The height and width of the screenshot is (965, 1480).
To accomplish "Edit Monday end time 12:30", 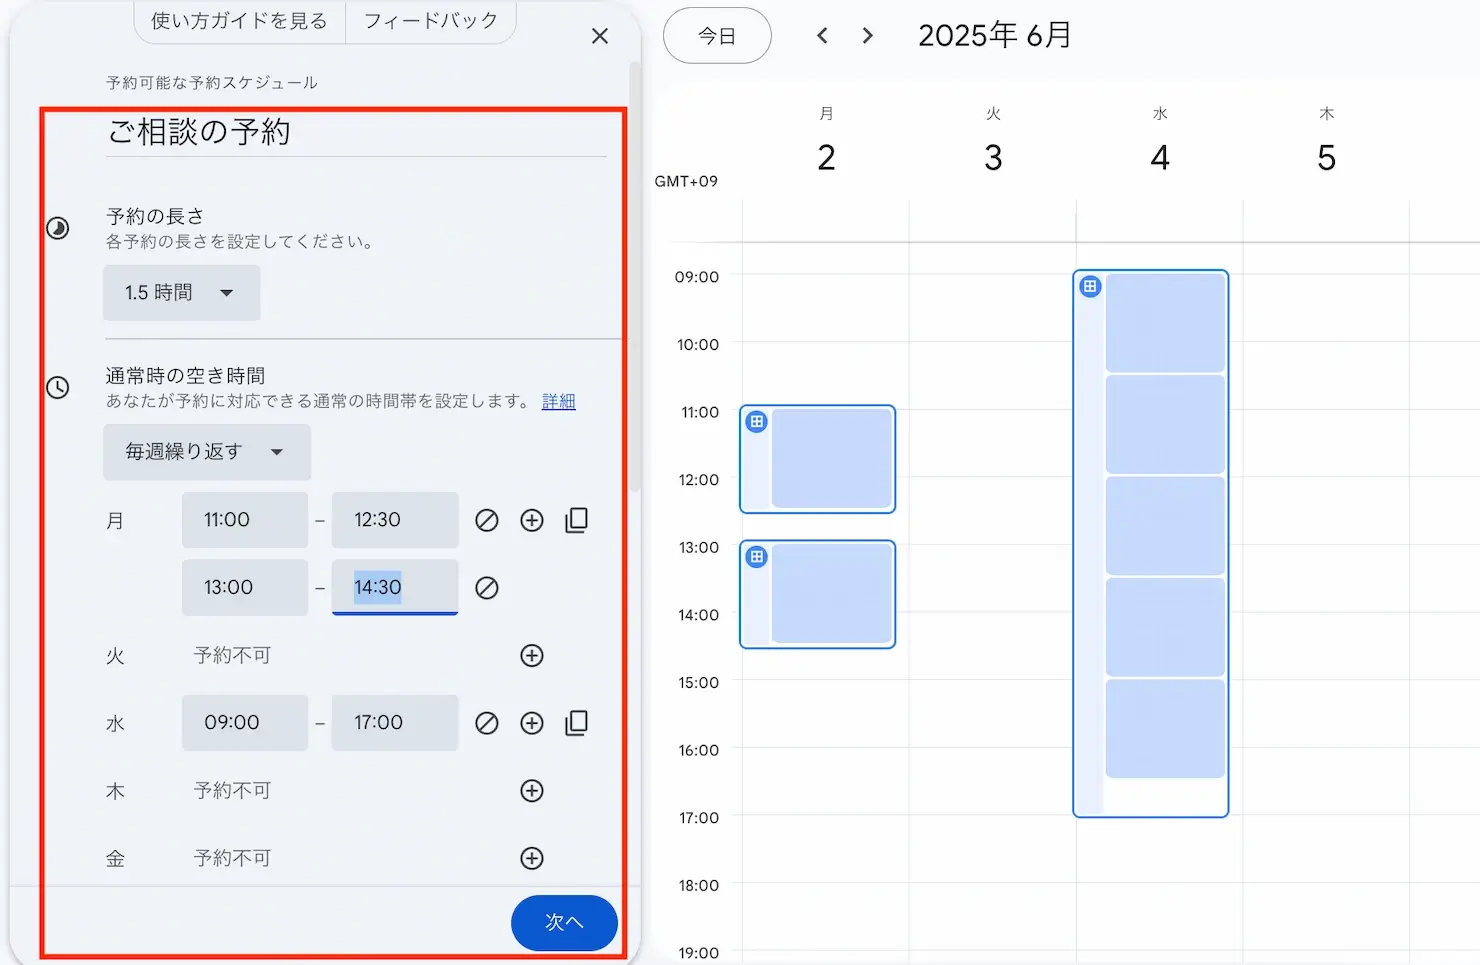I will (395, 520).
